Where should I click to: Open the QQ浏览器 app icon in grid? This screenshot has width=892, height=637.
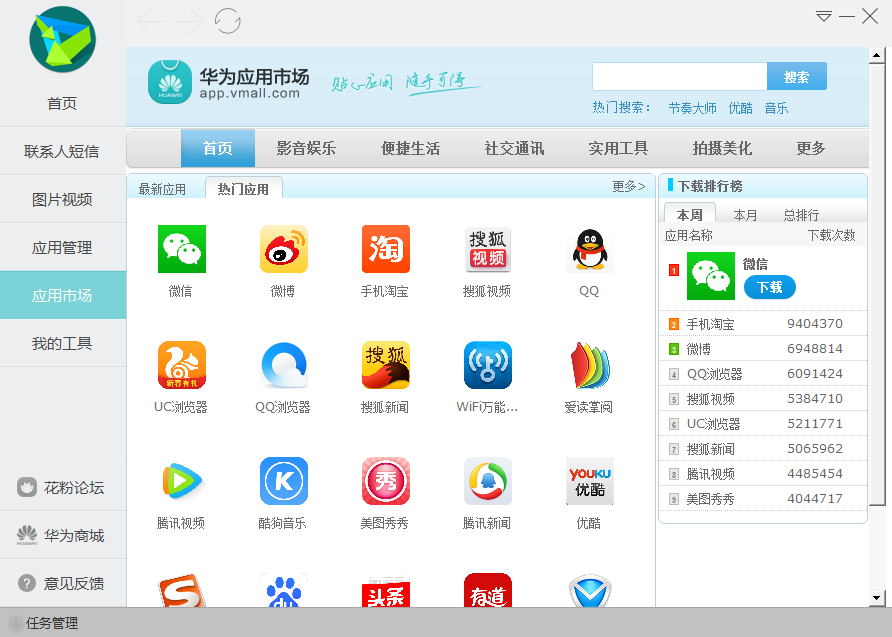(284, 365)
